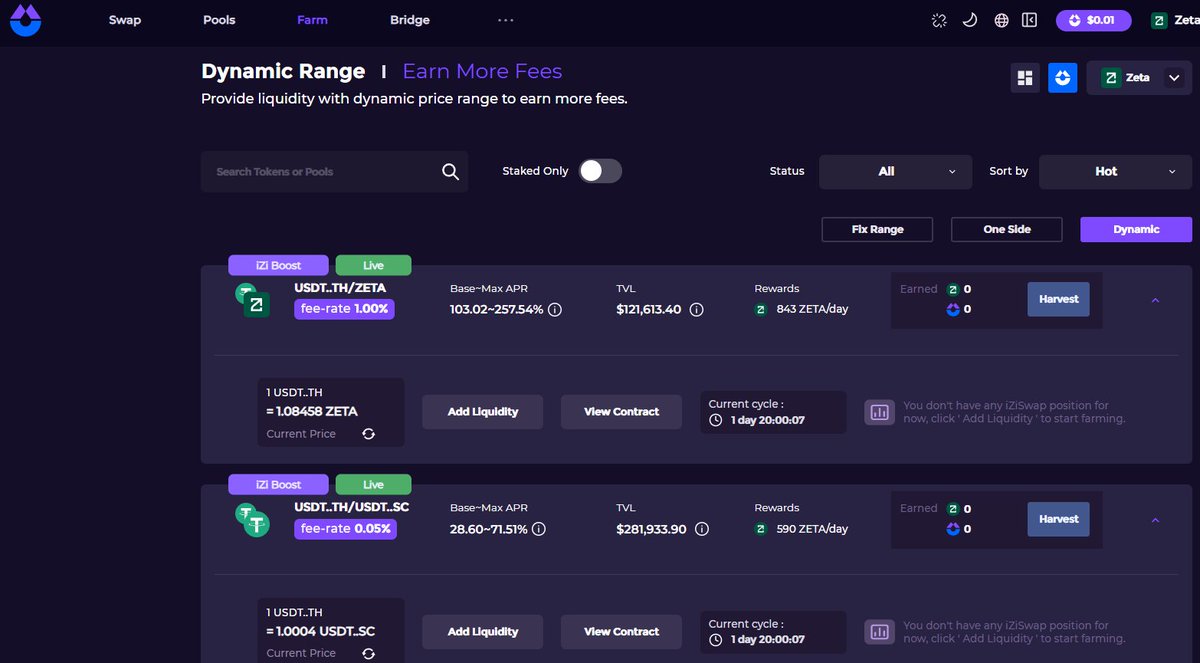
Task: Open the Sort by Hot dropdown
Action: tap(1116, 172)
